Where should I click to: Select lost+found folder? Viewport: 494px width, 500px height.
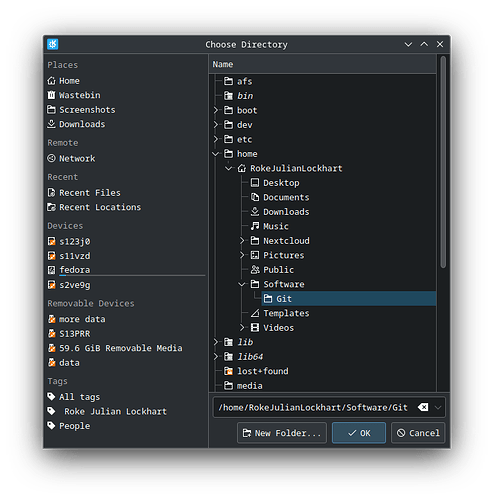click(x=256, y=371)
